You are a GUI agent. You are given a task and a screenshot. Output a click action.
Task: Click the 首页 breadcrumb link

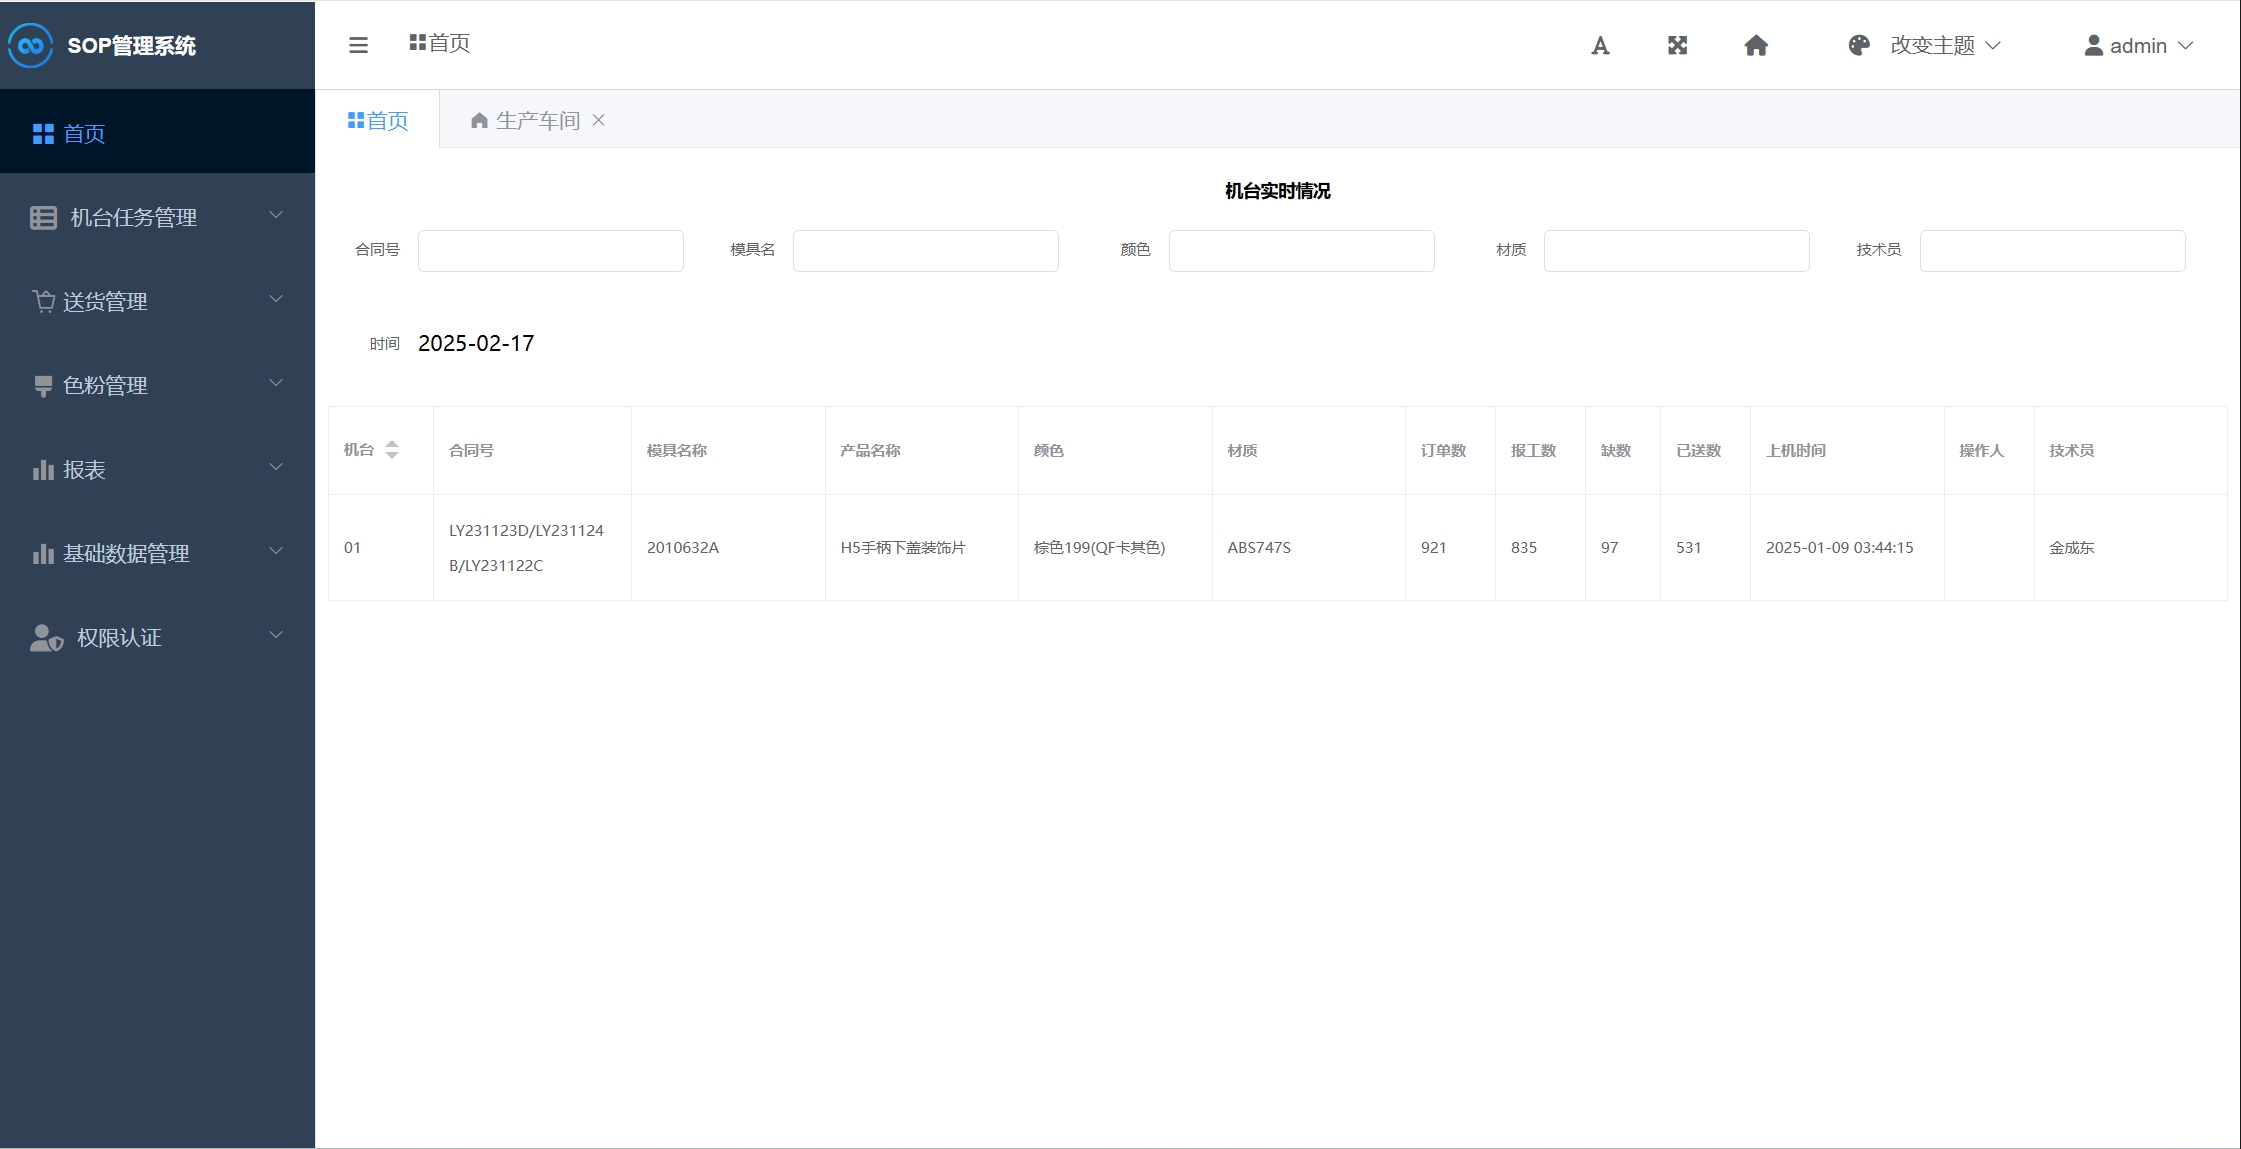tap(440, 43)
